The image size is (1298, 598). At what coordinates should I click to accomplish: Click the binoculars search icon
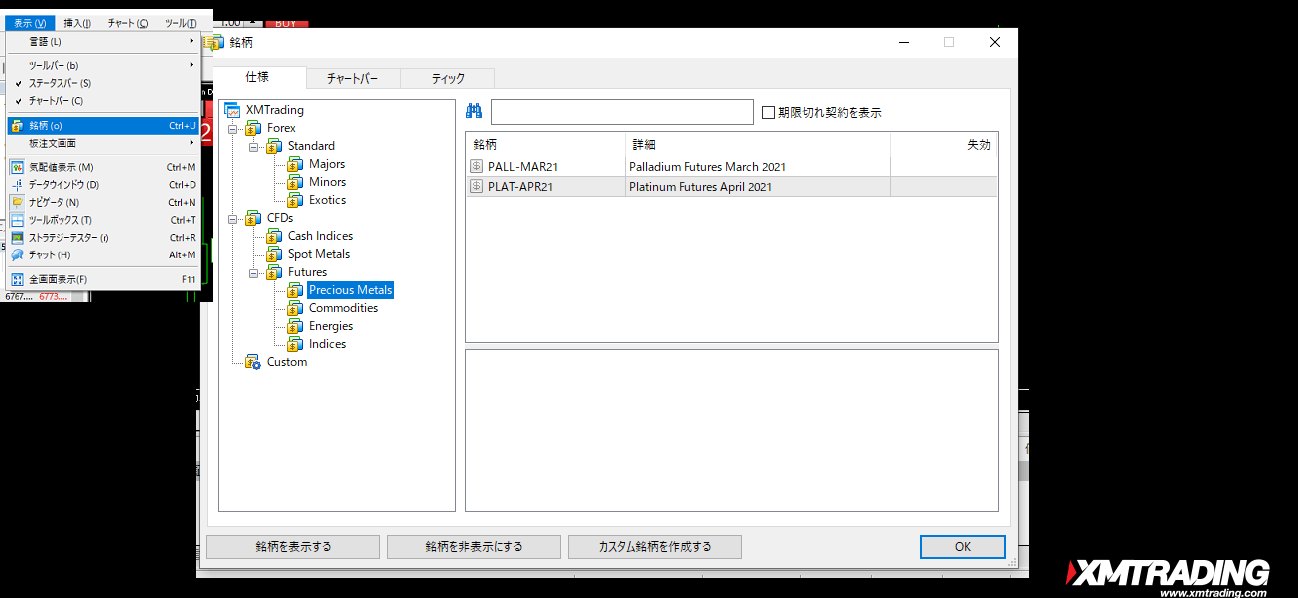474,112
